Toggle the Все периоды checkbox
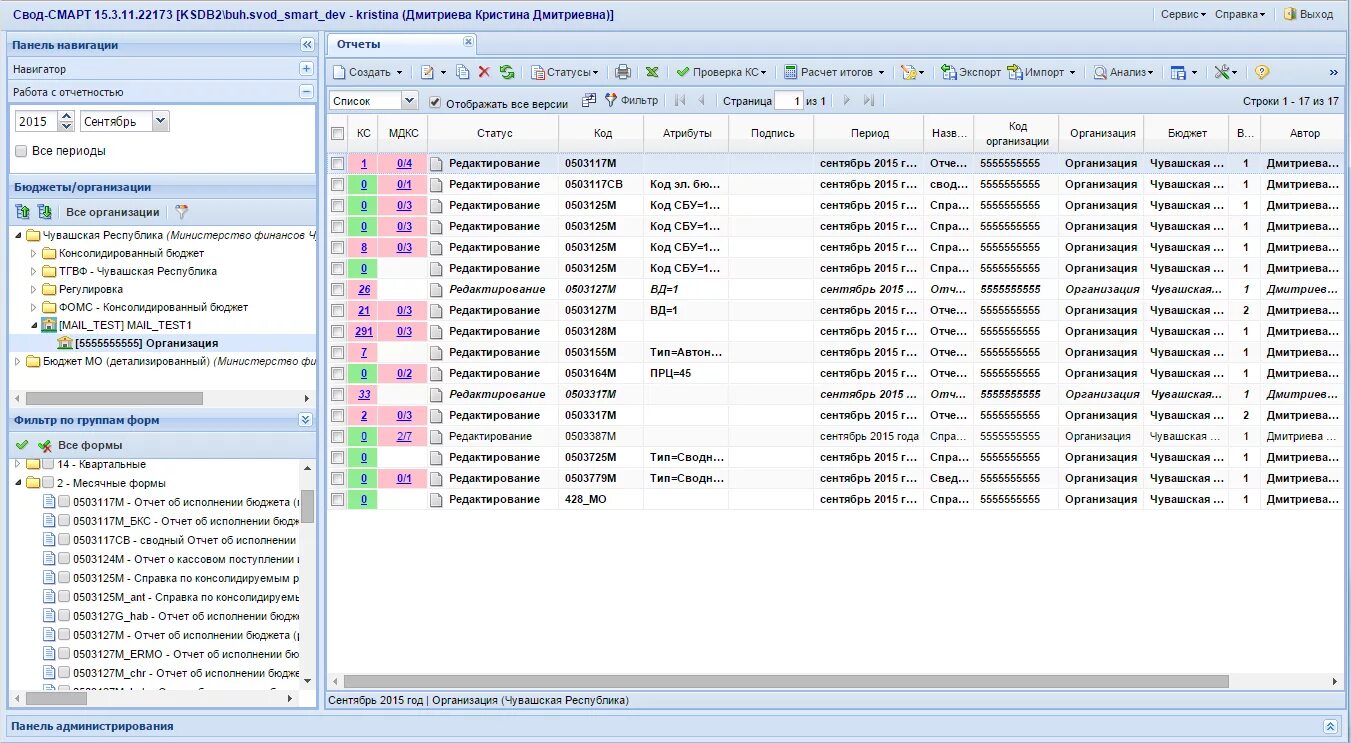Screen dimensions: 1351x743 click(22, 151)
